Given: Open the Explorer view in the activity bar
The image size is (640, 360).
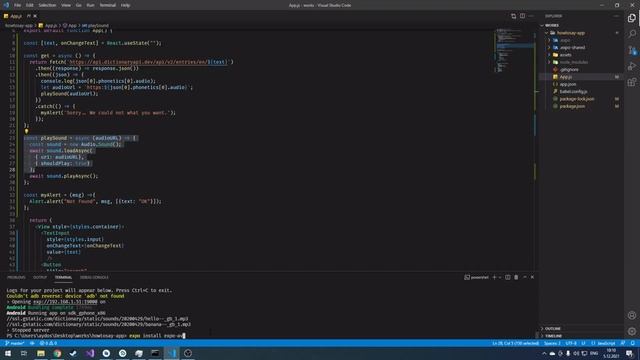Looking at the screenshot, I should pyautogui.click(x=632, y=18).
